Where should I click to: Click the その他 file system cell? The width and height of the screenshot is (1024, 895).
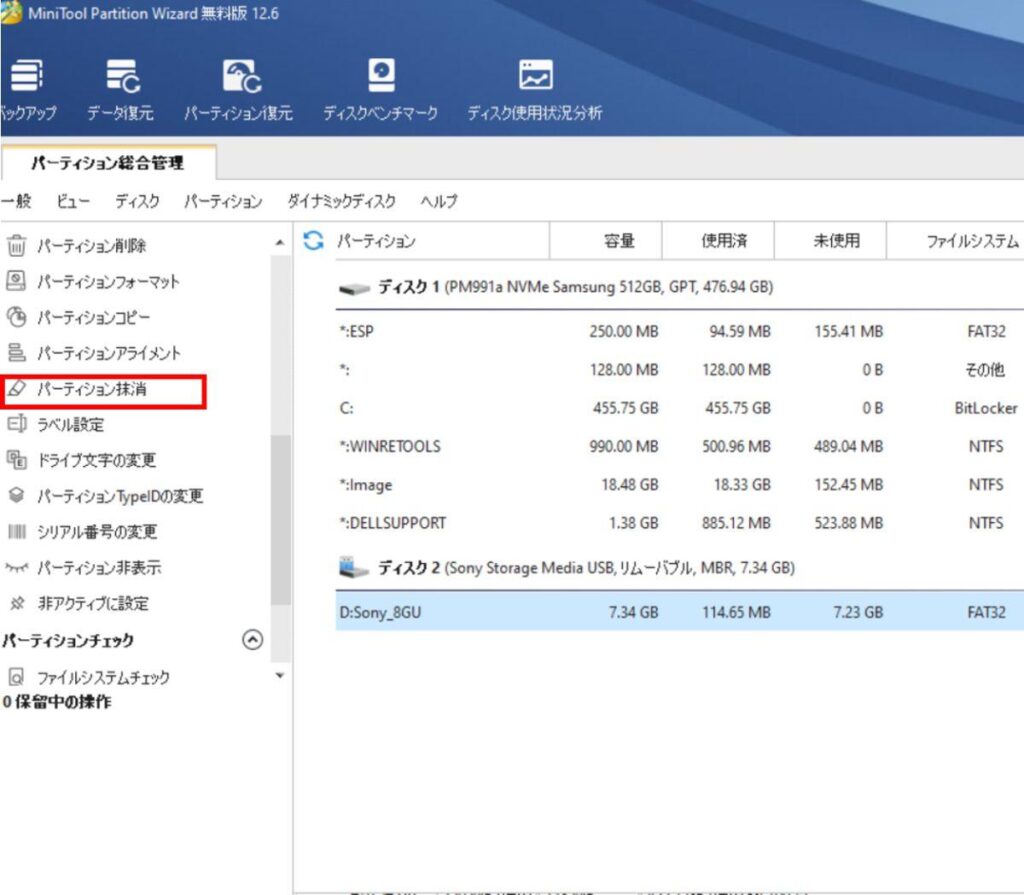point(985,370)
